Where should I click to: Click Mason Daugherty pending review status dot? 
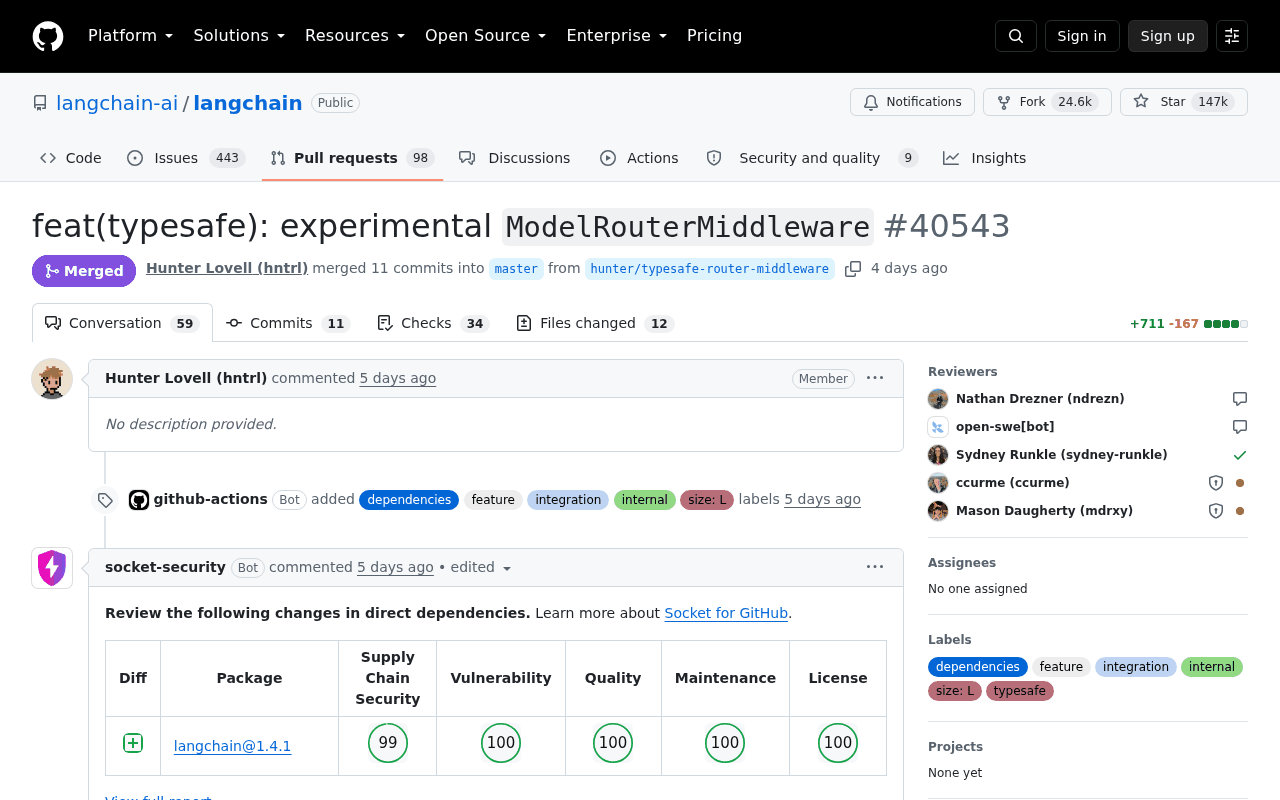(1240, 511)
